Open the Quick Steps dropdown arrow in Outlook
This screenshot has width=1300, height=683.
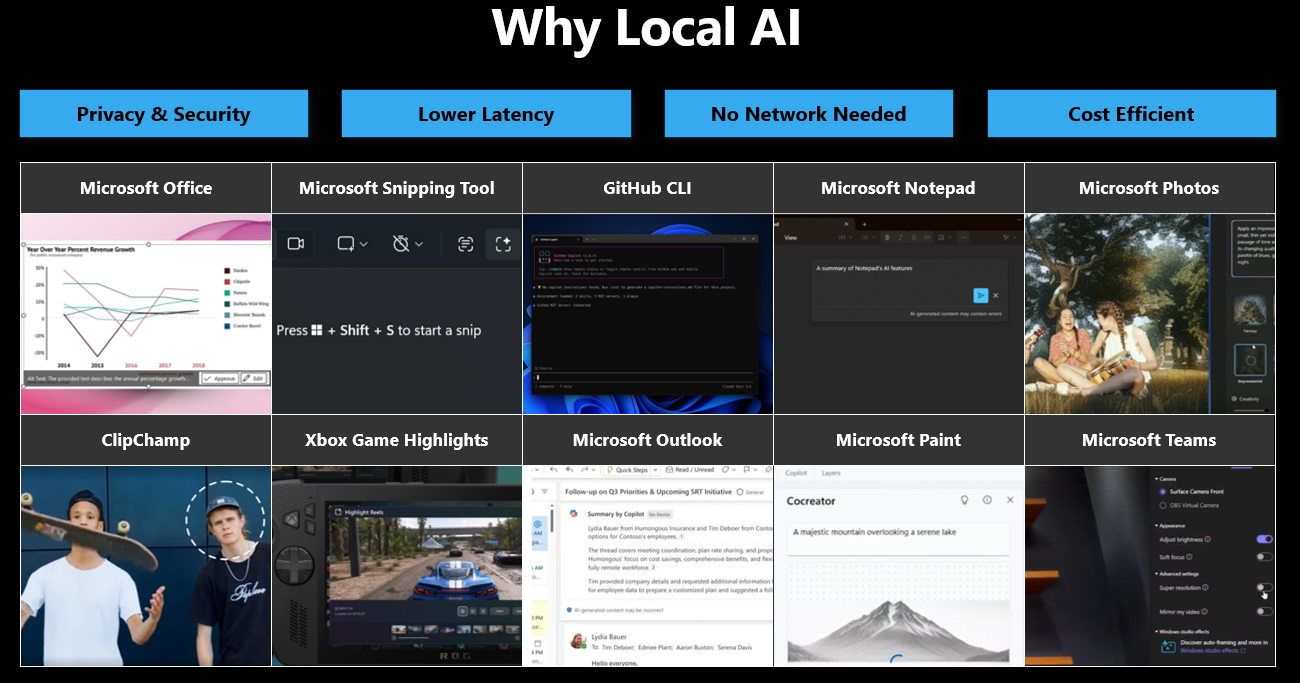pyautogui.click(x=654, y=469)
